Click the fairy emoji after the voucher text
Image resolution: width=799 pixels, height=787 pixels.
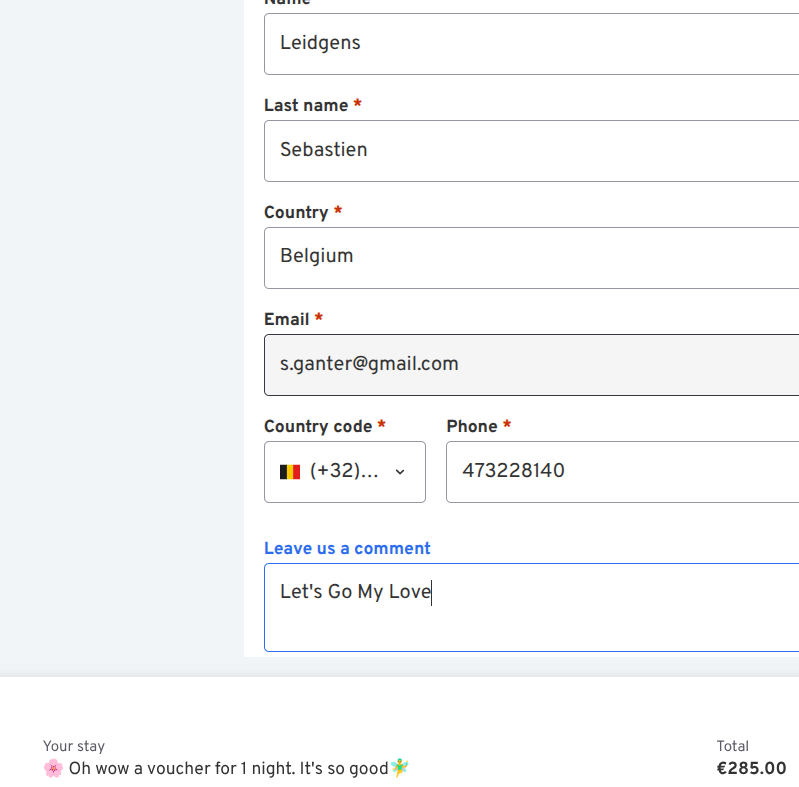(400, 768)
